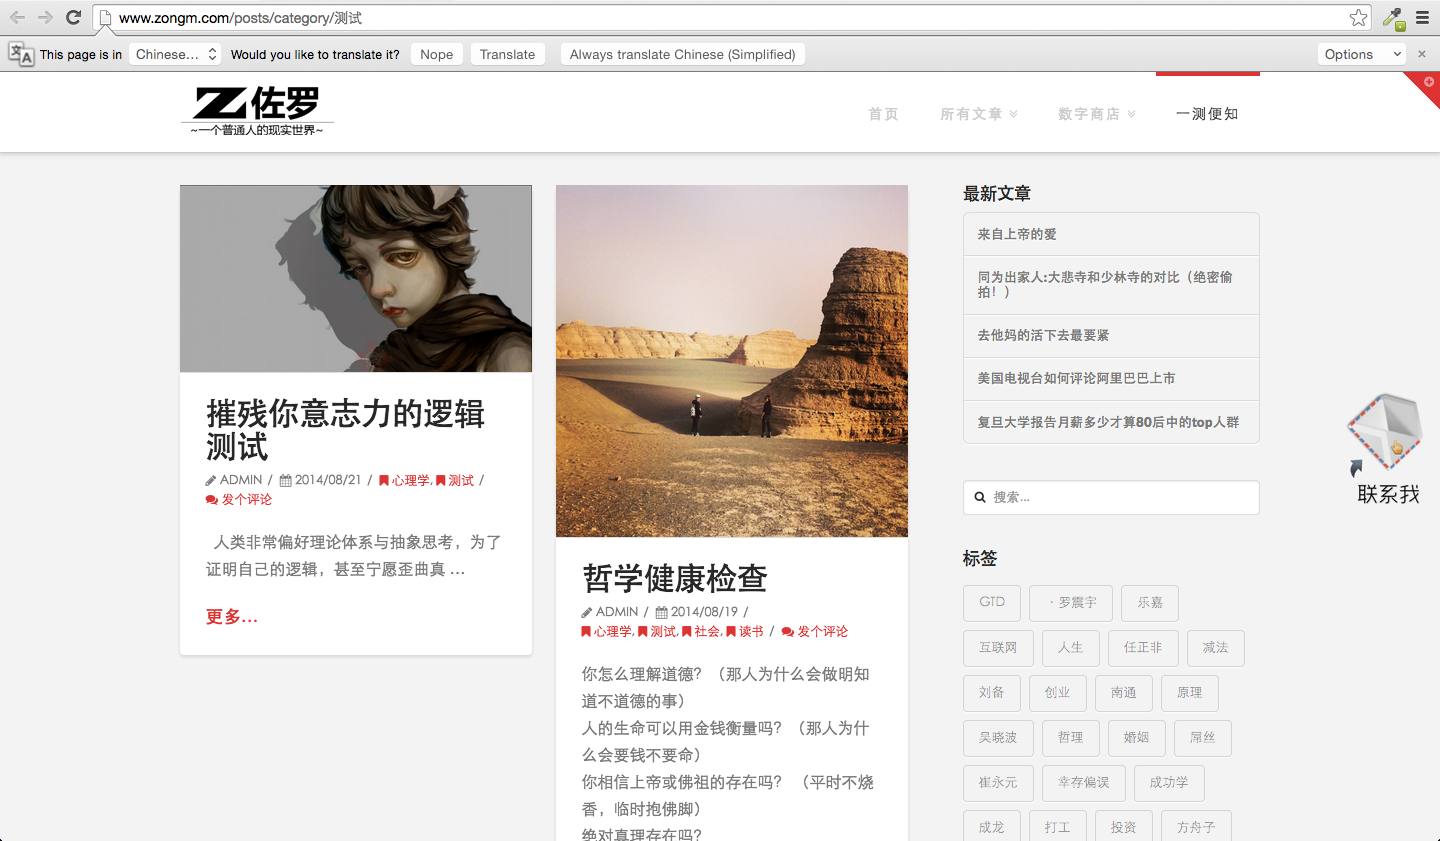Click the search magnifier icon in sidebar
This screenshot has height=841, width=1440.
980,497
